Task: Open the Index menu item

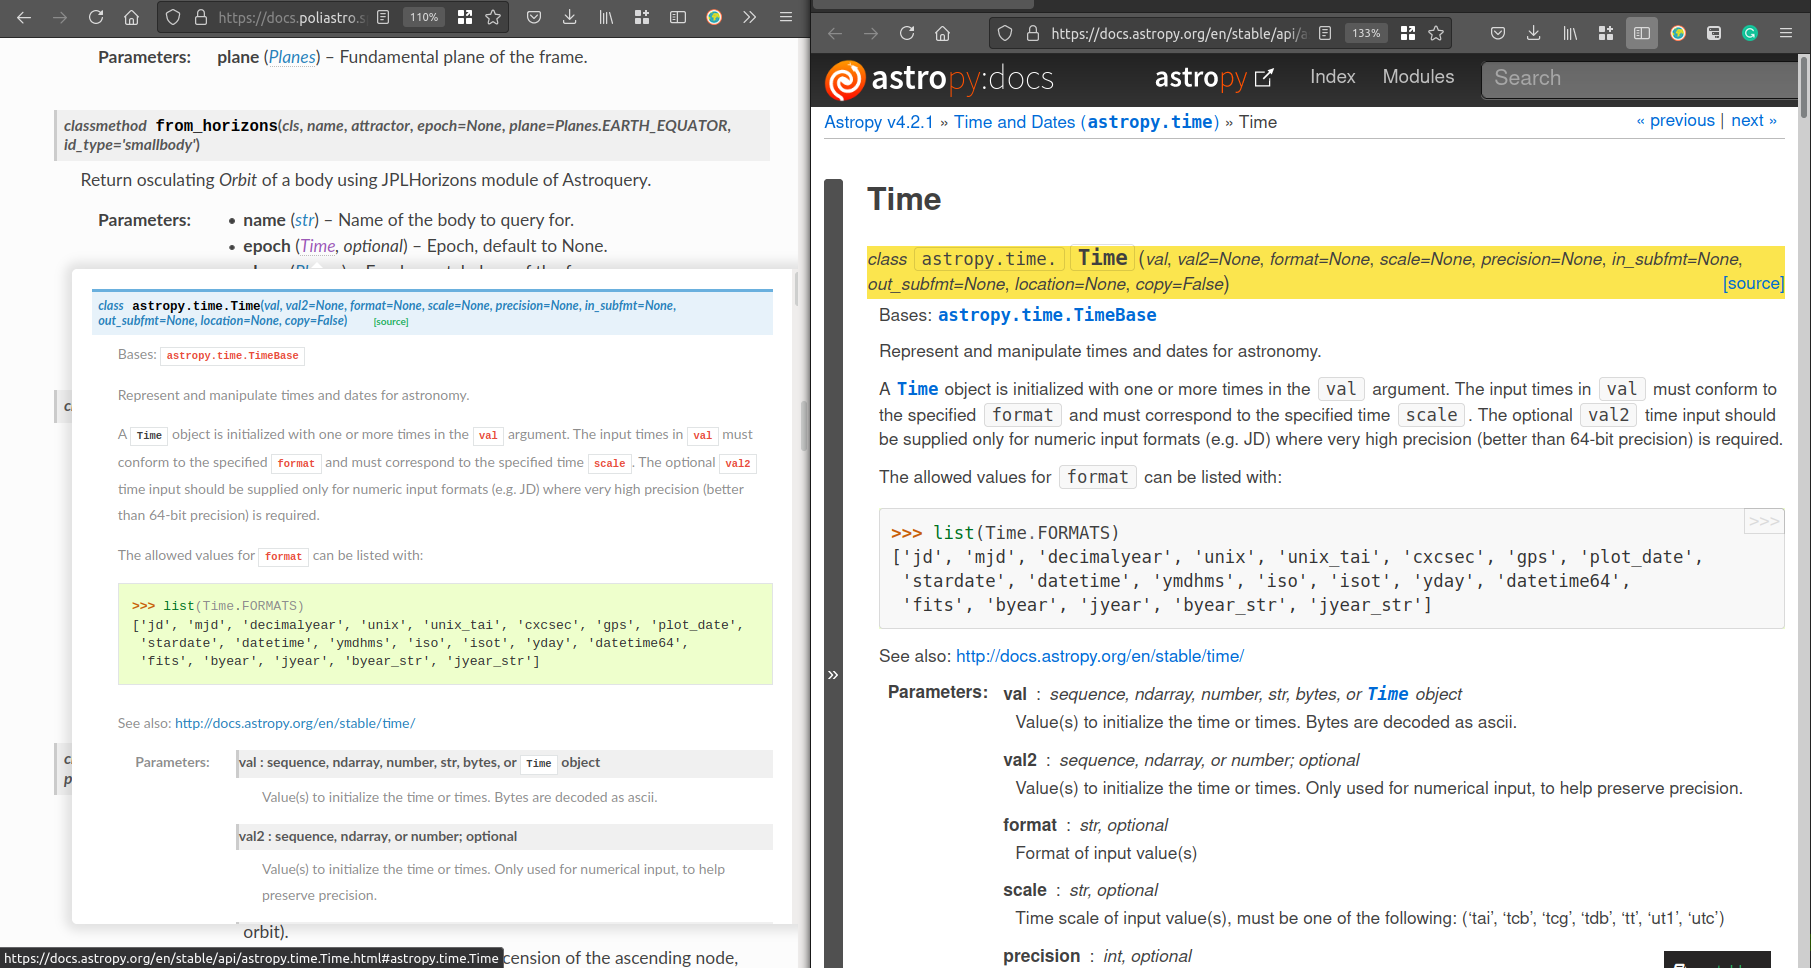Action: point(1333,77)
